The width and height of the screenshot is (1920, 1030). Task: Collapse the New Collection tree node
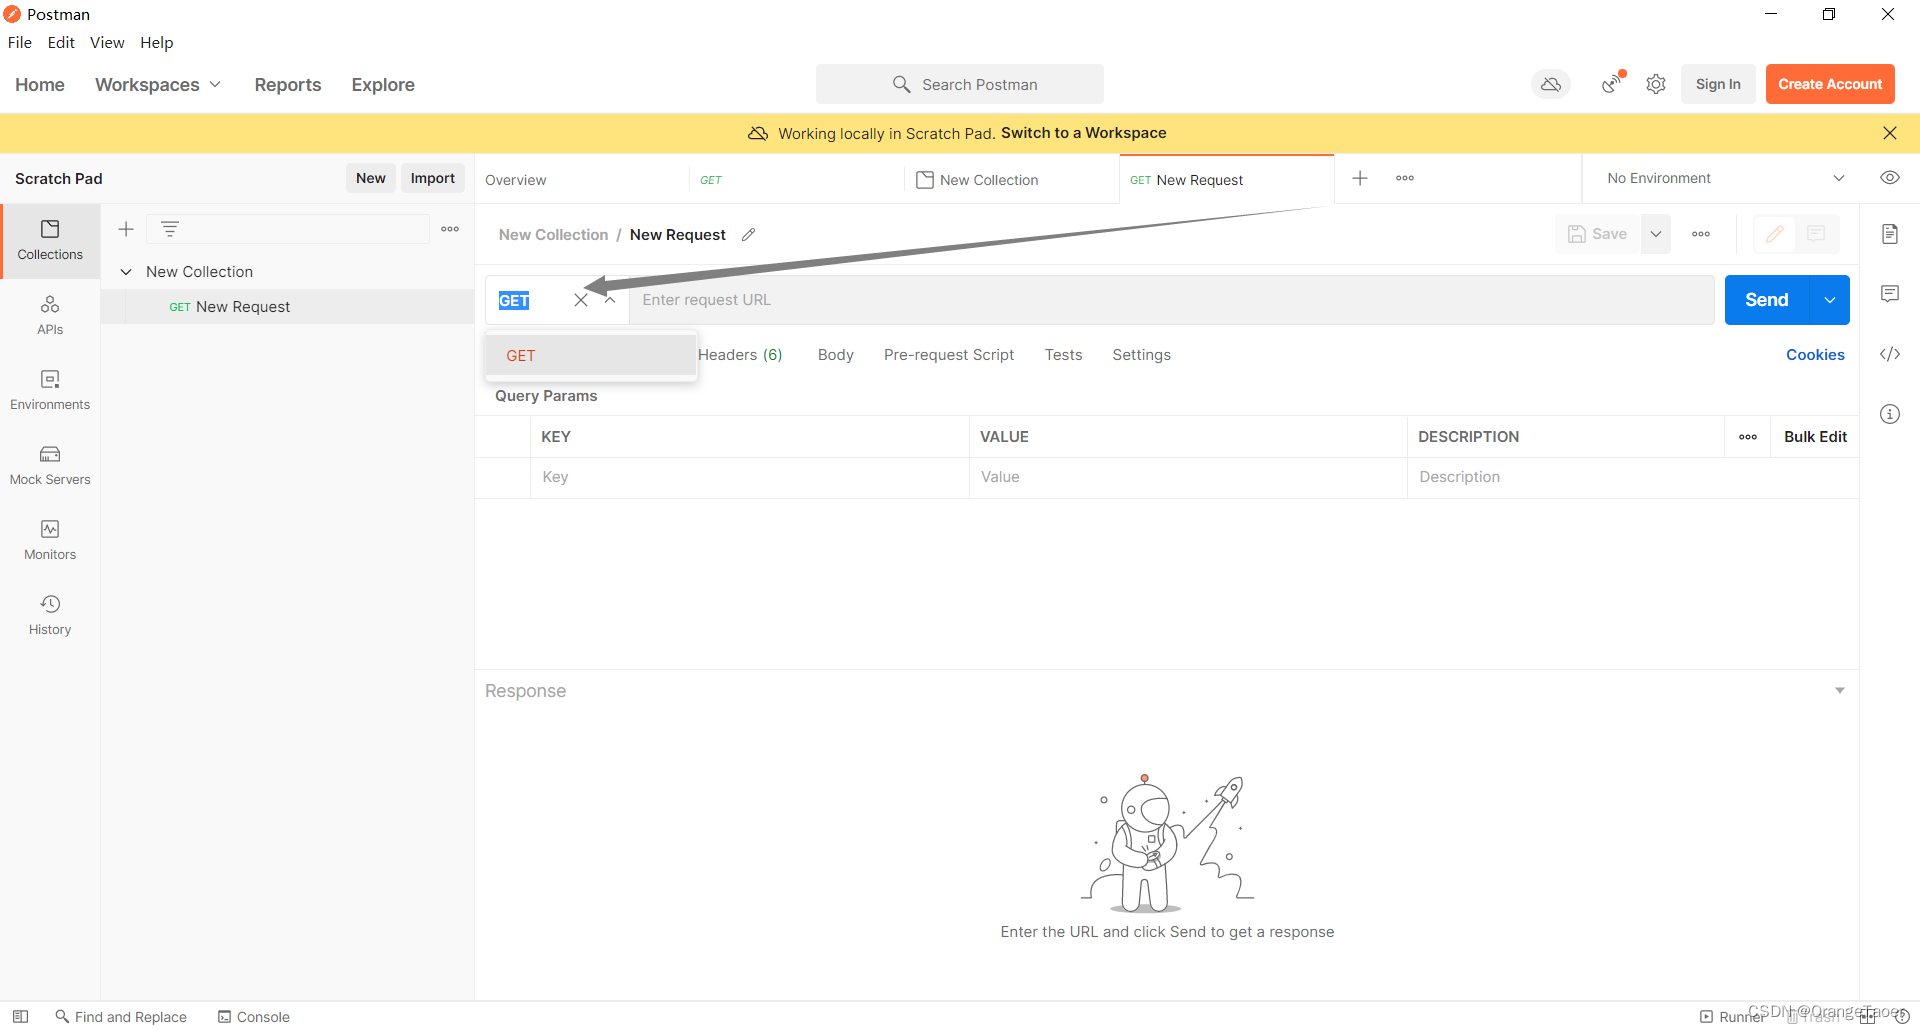[126, 272]
